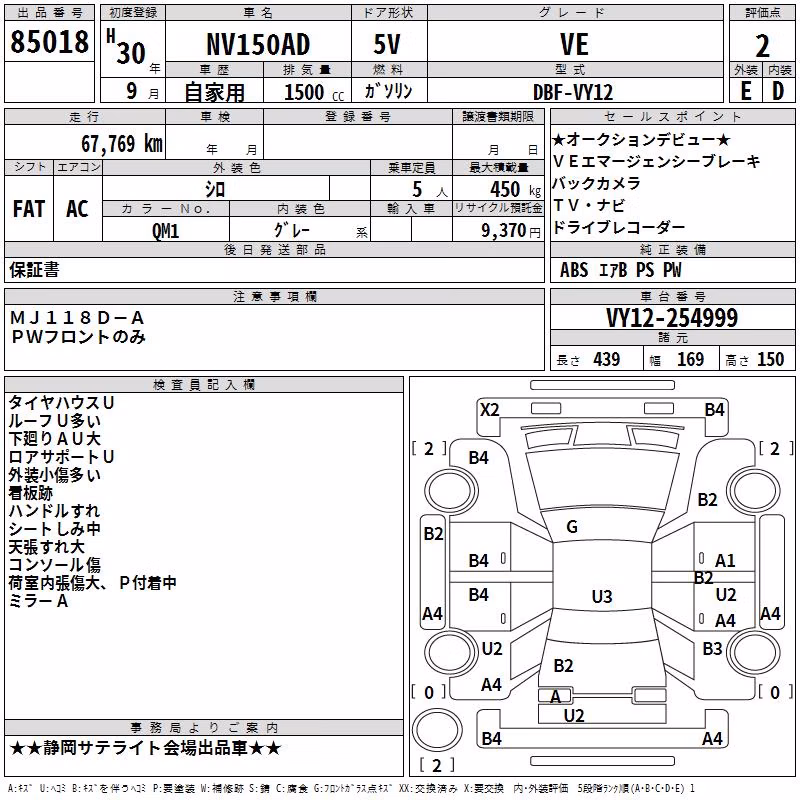Click inspector note コンソール傷
This screenshot has width=800, height=800.
54,565
